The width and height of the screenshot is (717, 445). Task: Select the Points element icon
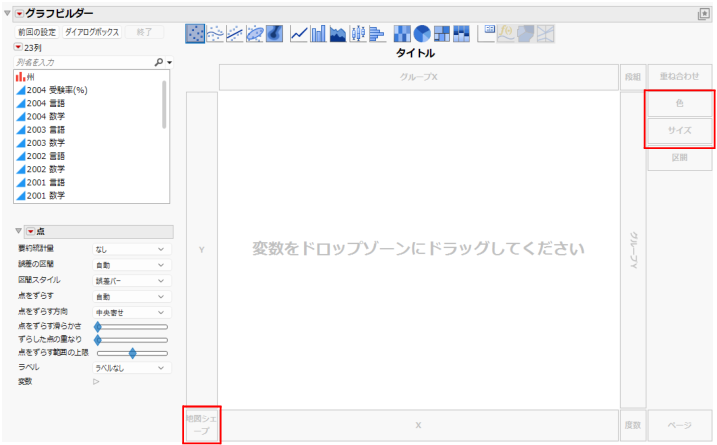click(x=195, y=33)
